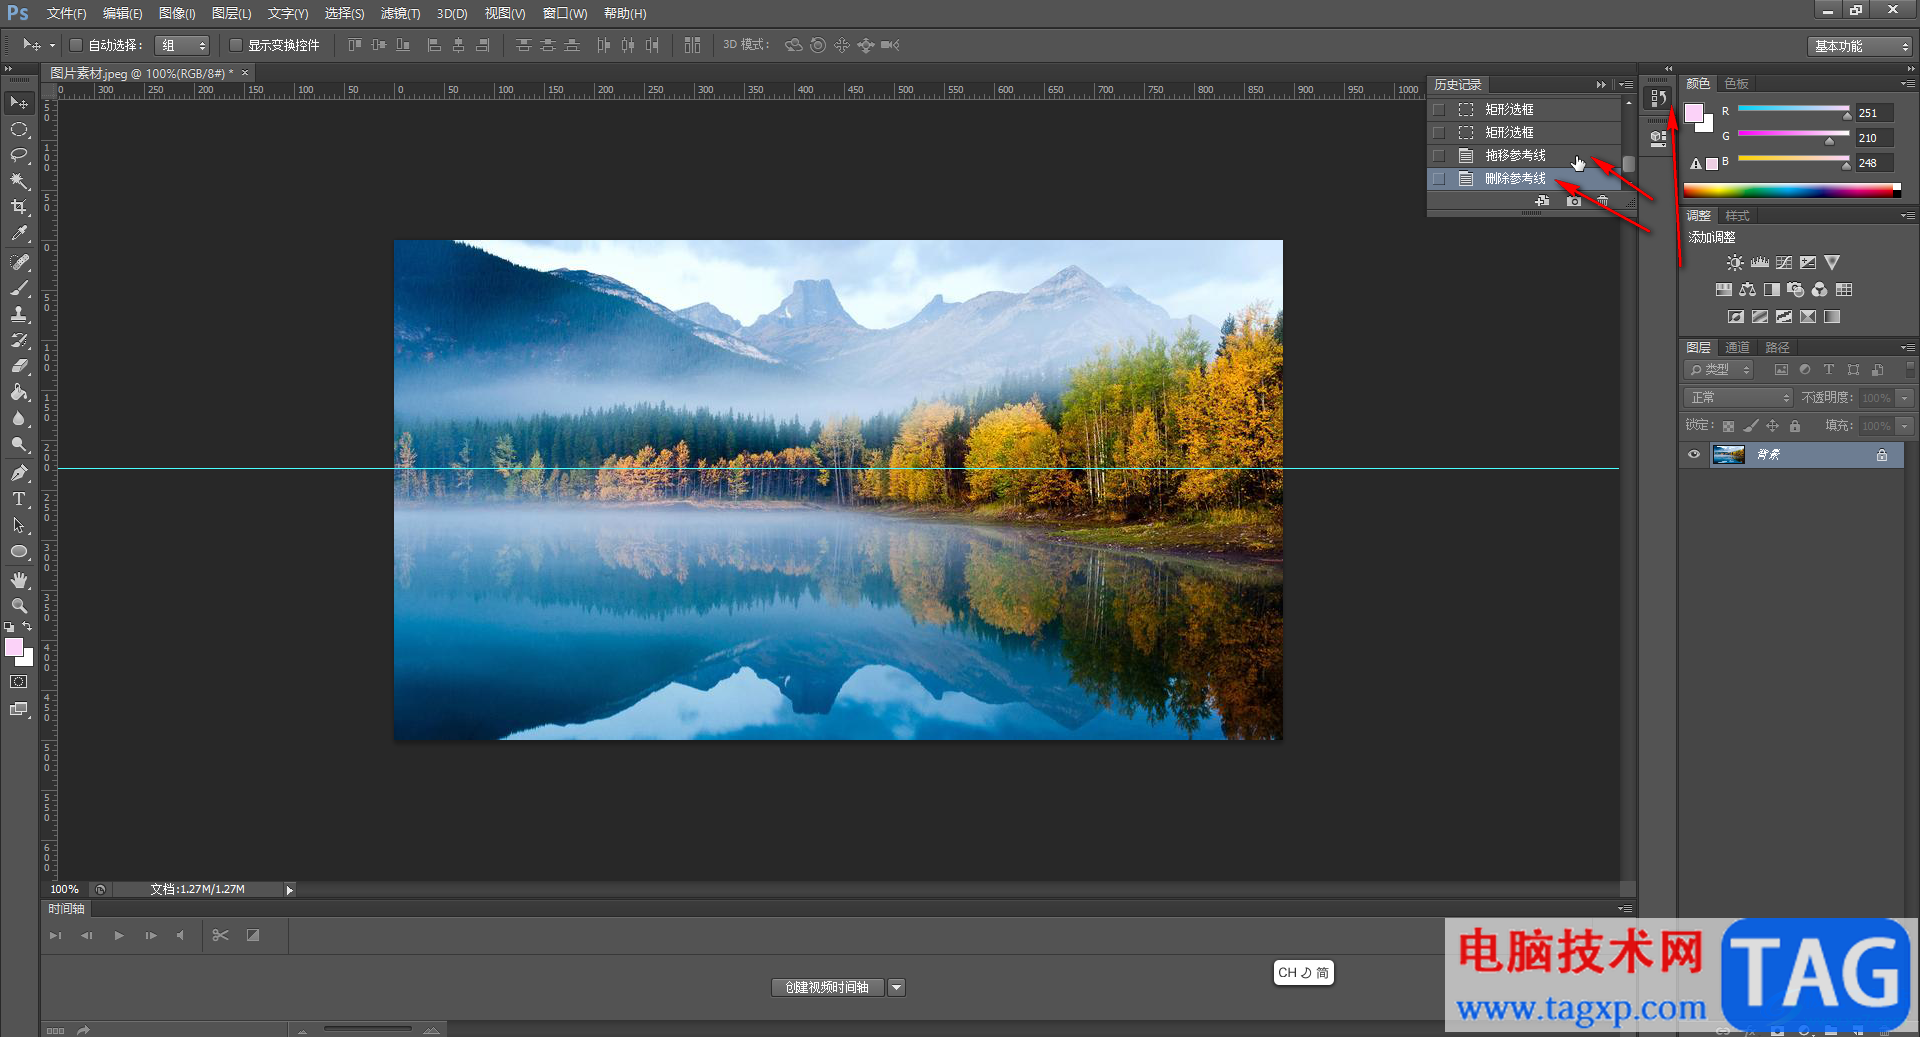Screen dimensions: 1920x1037
Task: Open Color panel flyout menu
Action: click(x=1908, y=84)
